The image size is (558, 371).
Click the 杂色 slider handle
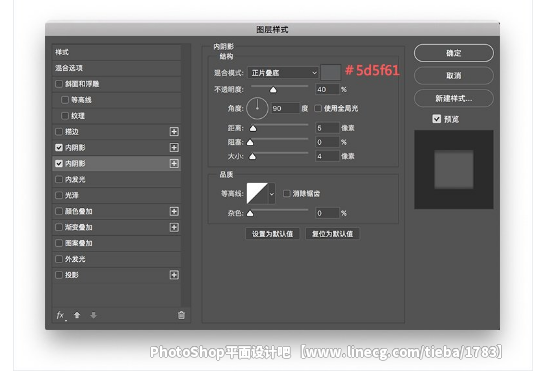pyautogui.click(x=250, y=213)
